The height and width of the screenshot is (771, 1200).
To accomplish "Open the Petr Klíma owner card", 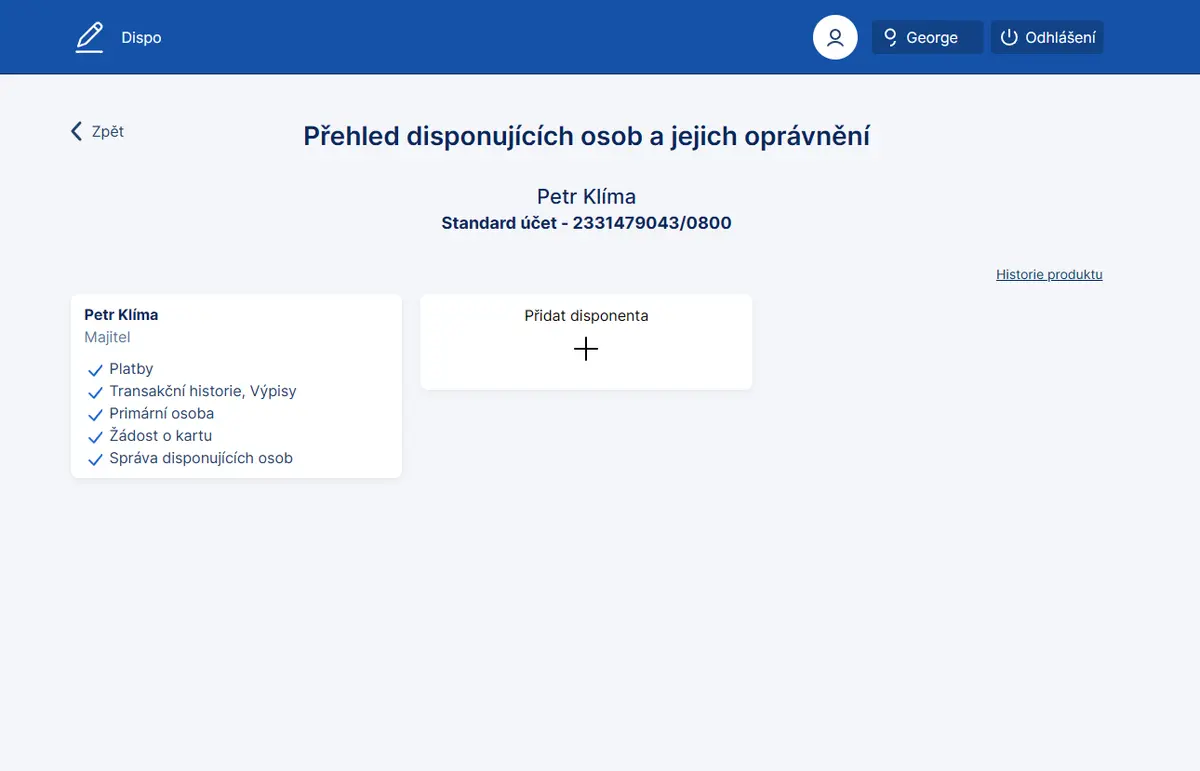I will [236, 386].
